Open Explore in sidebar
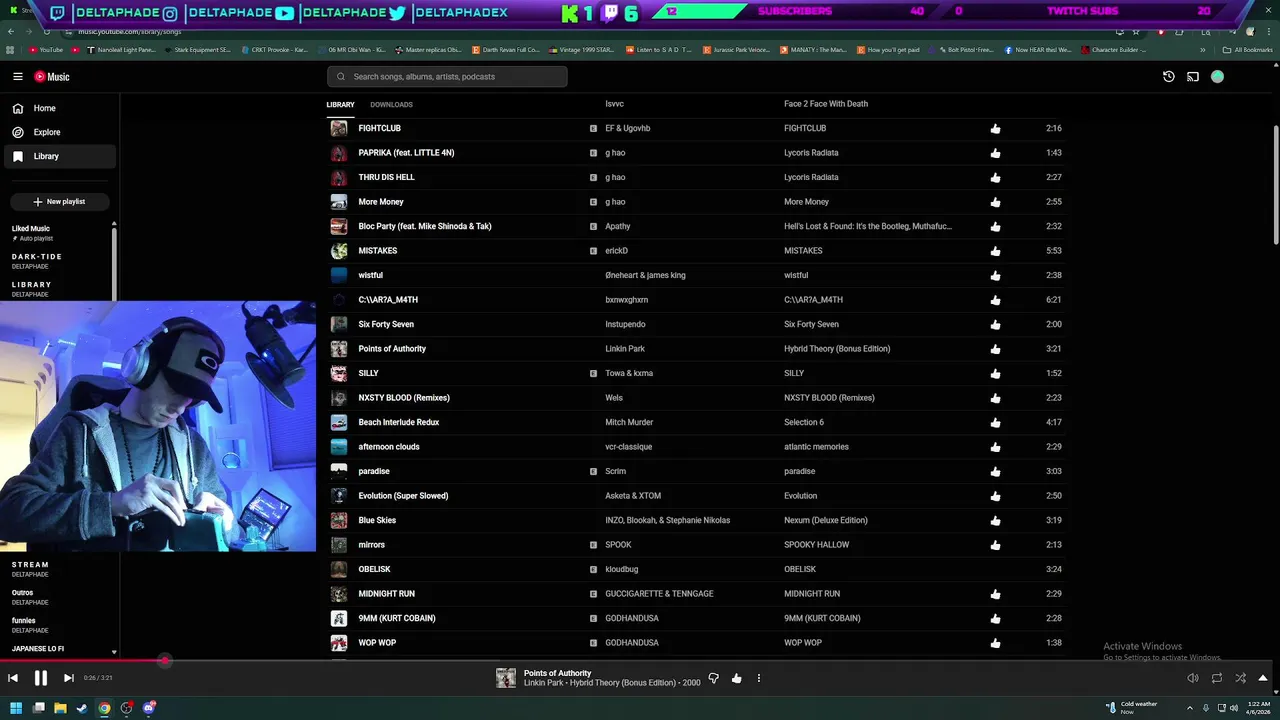 pos(58,132)
